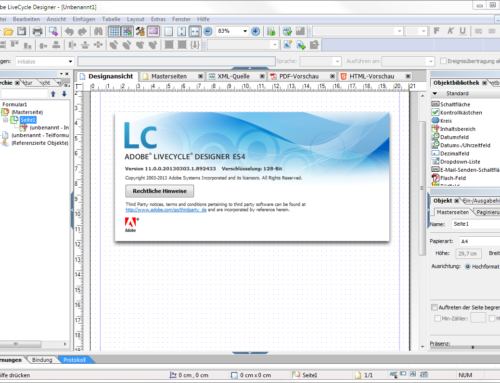Click the italic K formatting icon

pos(450,31)
